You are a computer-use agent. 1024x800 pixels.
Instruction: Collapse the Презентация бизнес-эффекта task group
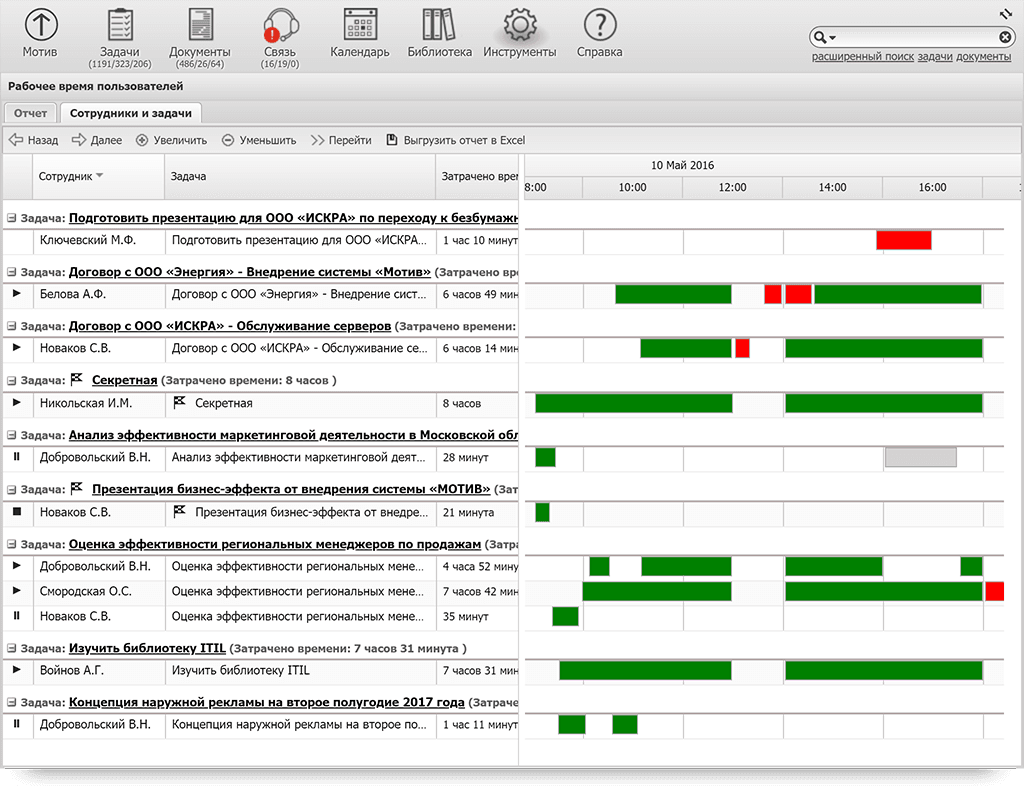point(12,490)
